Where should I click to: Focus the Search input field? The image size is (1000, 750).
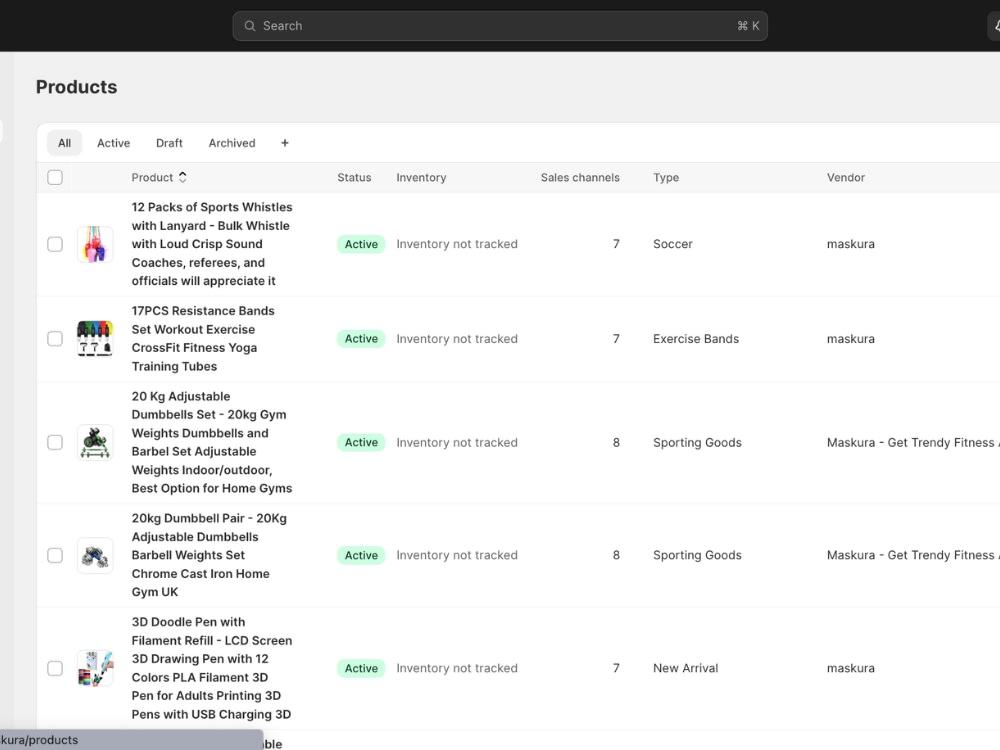500,26
